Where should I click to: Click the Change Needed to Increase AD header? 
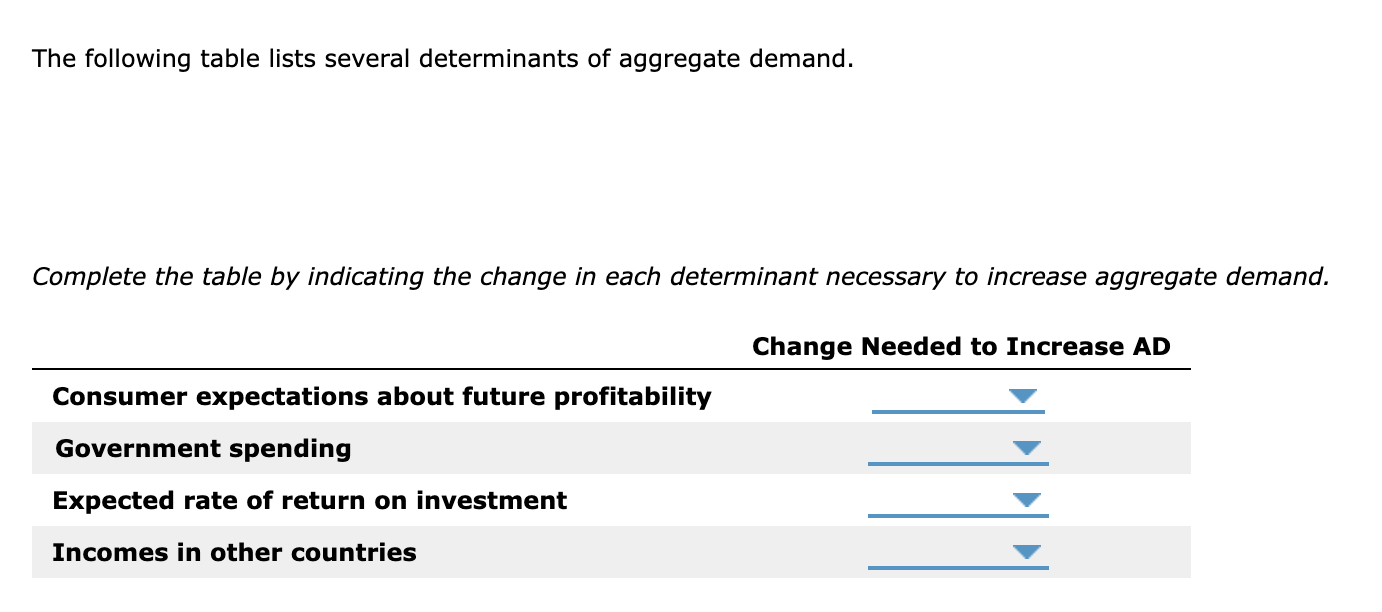pyautogui.click(x=960, y=346)
